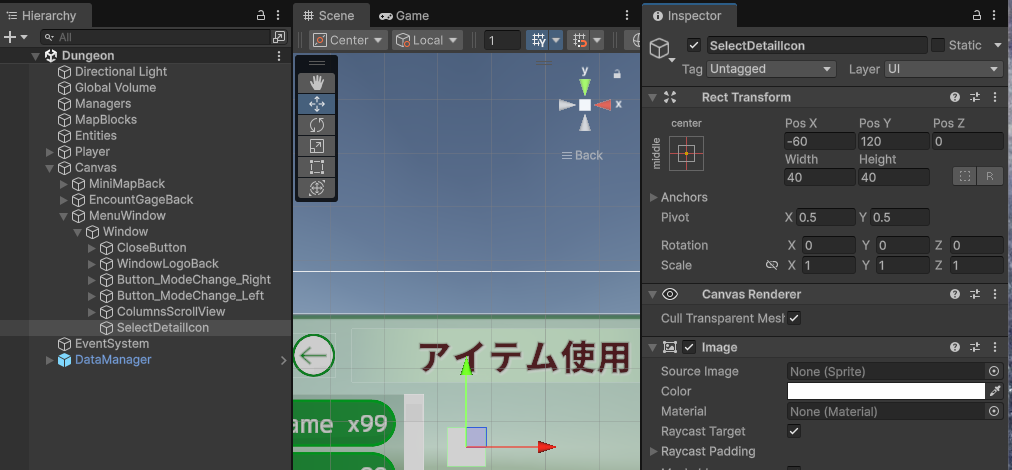Screen dimensions: 1012x470
Task: Pick color with the eyedropper icon
Action: tap(995, 391)
